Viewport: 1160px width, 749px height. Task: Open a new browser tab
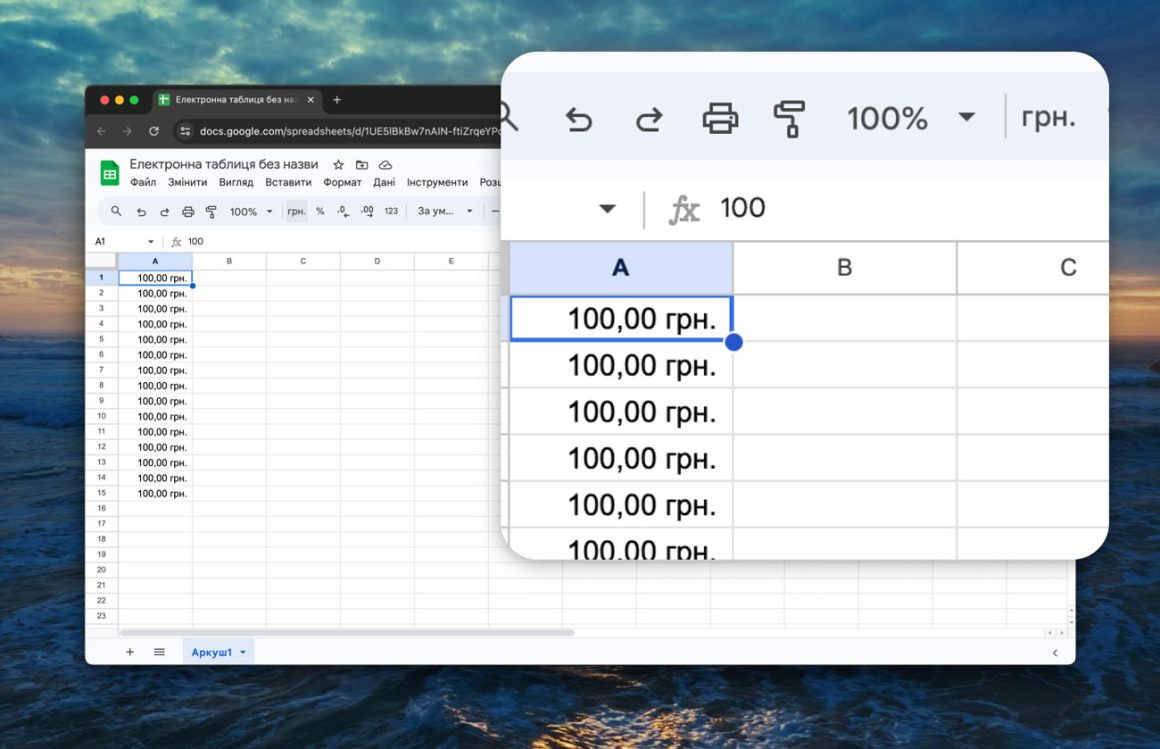coord(337,100)
